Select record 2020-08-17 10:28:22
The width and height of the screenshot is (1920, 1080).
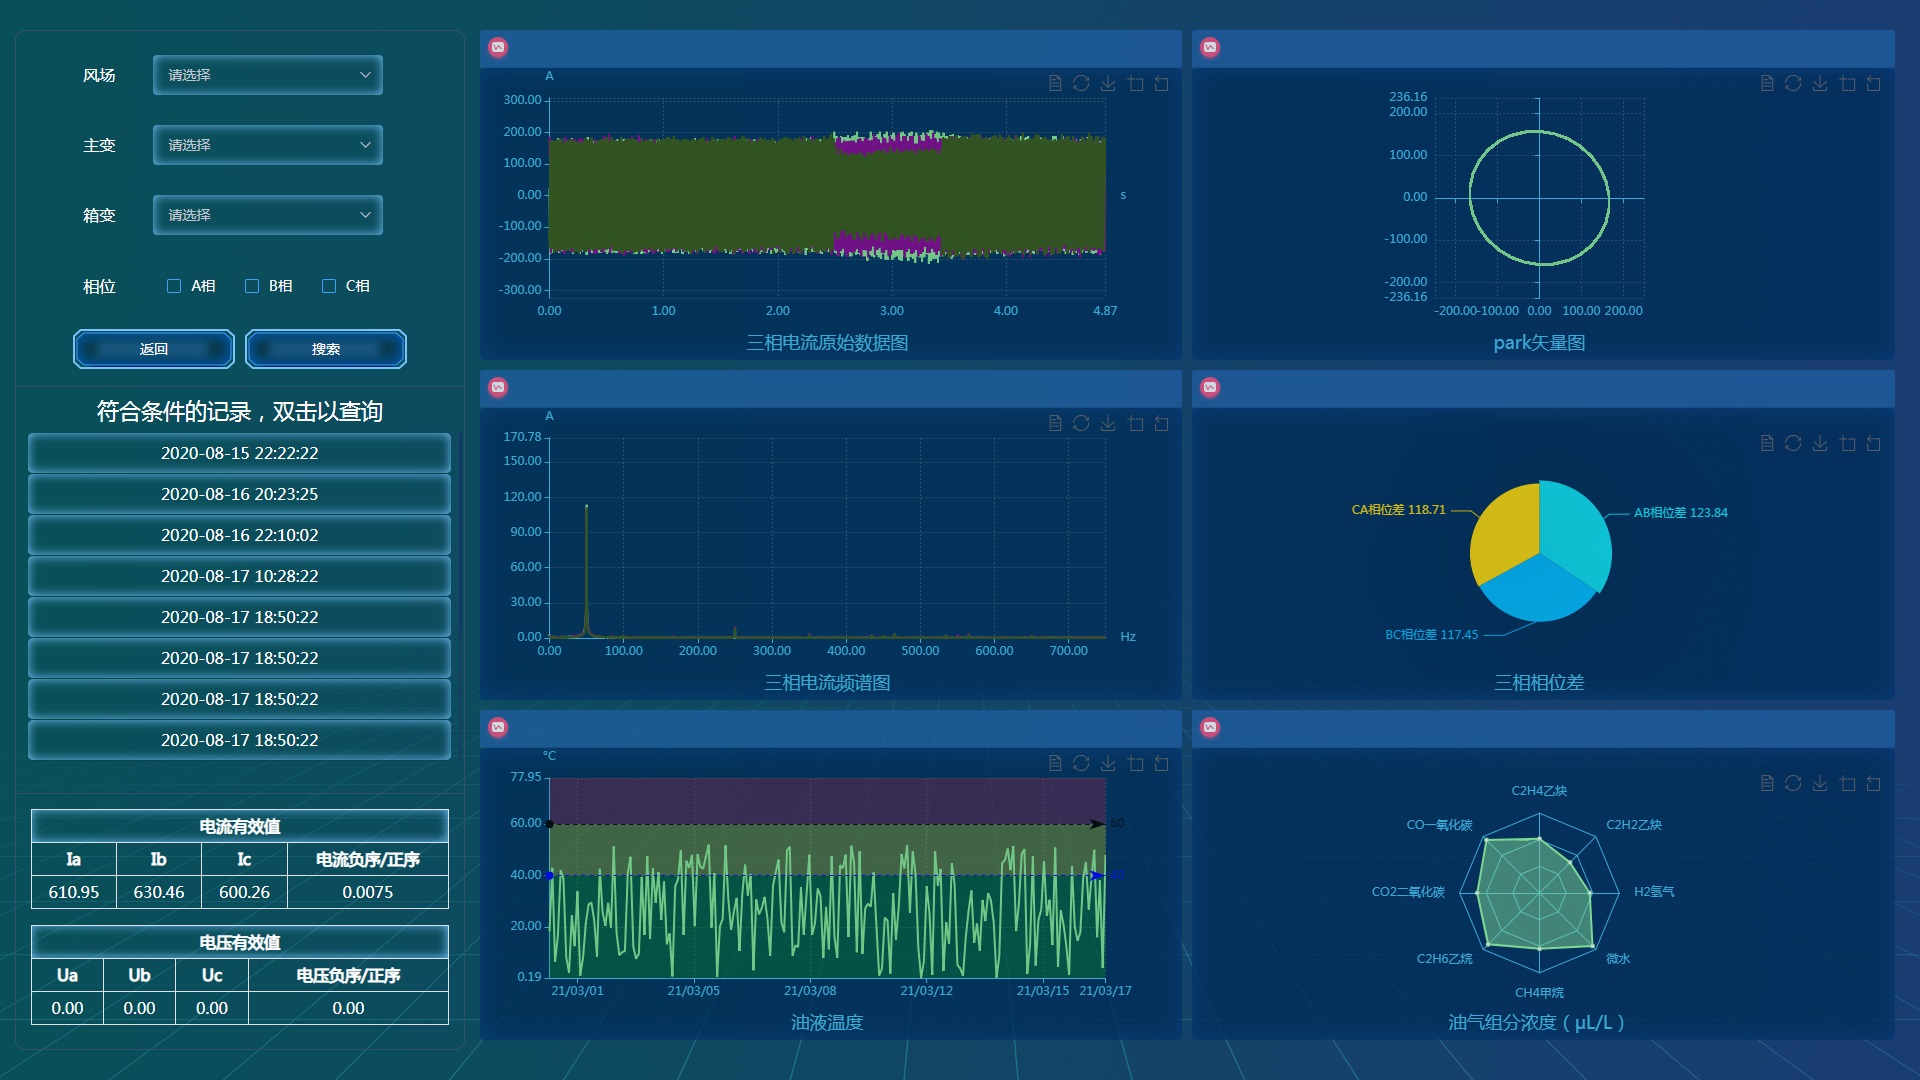coord(240,576)
